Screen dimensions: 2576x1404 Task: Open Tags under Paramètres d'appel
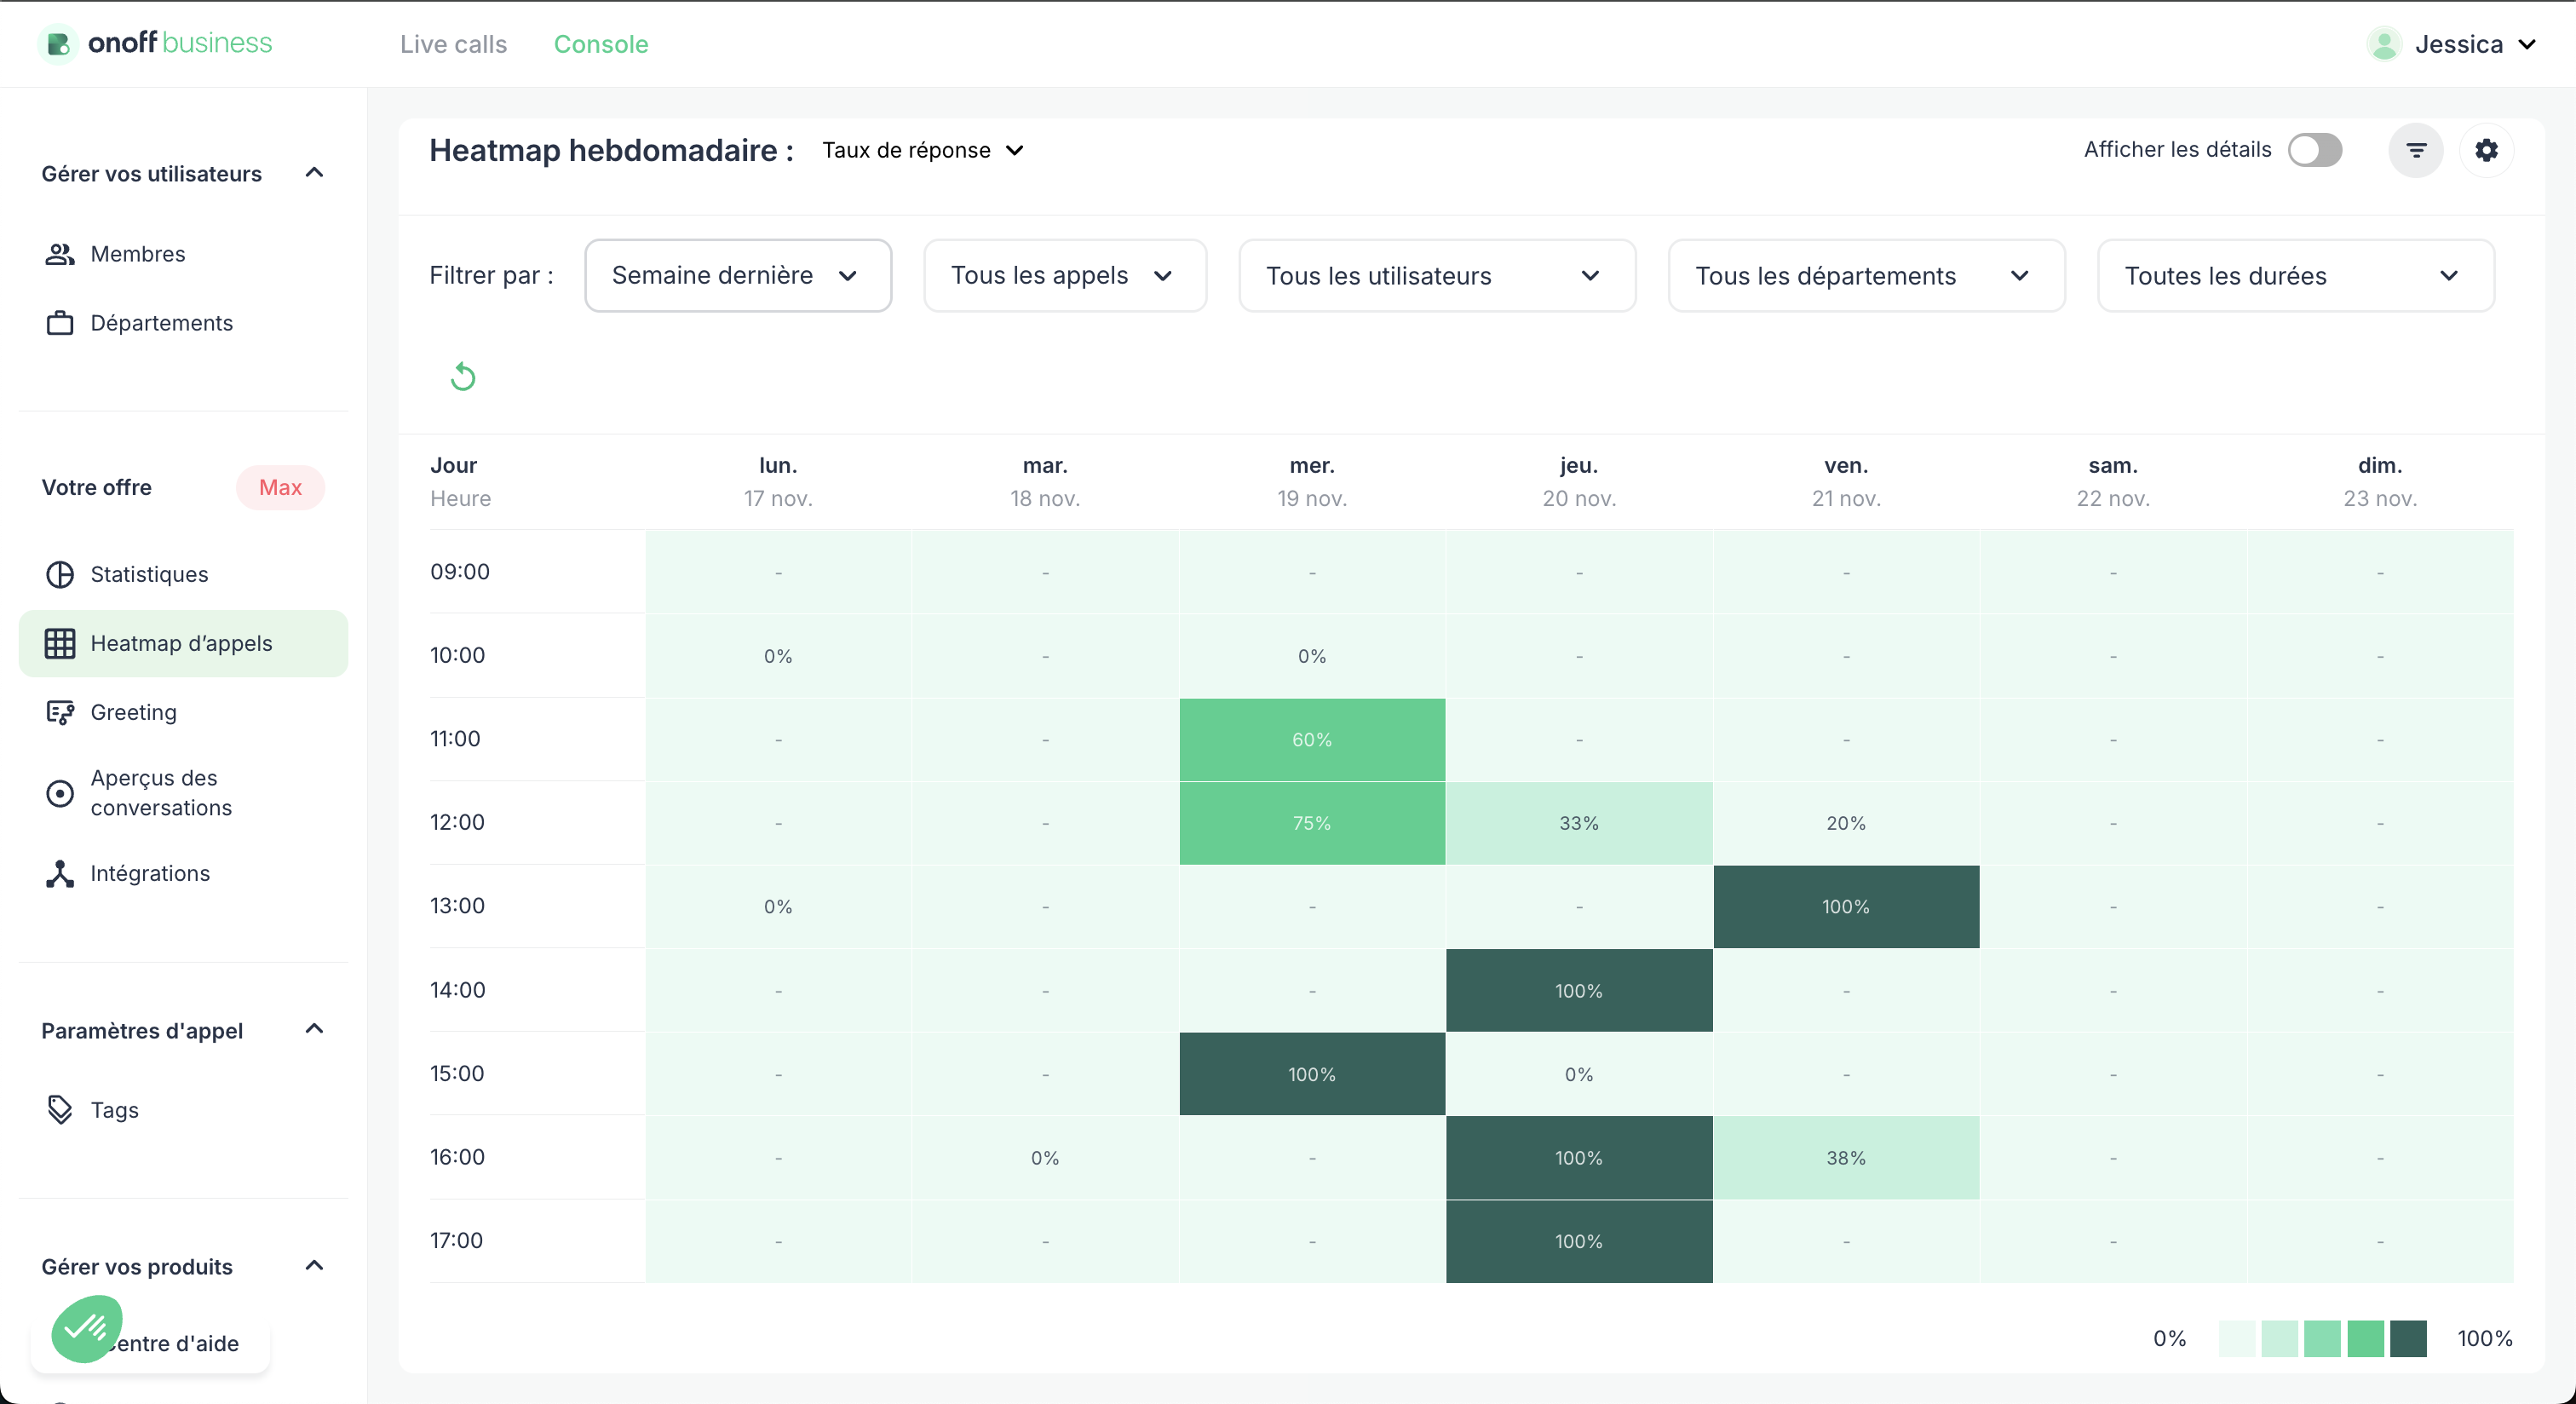183,1110
